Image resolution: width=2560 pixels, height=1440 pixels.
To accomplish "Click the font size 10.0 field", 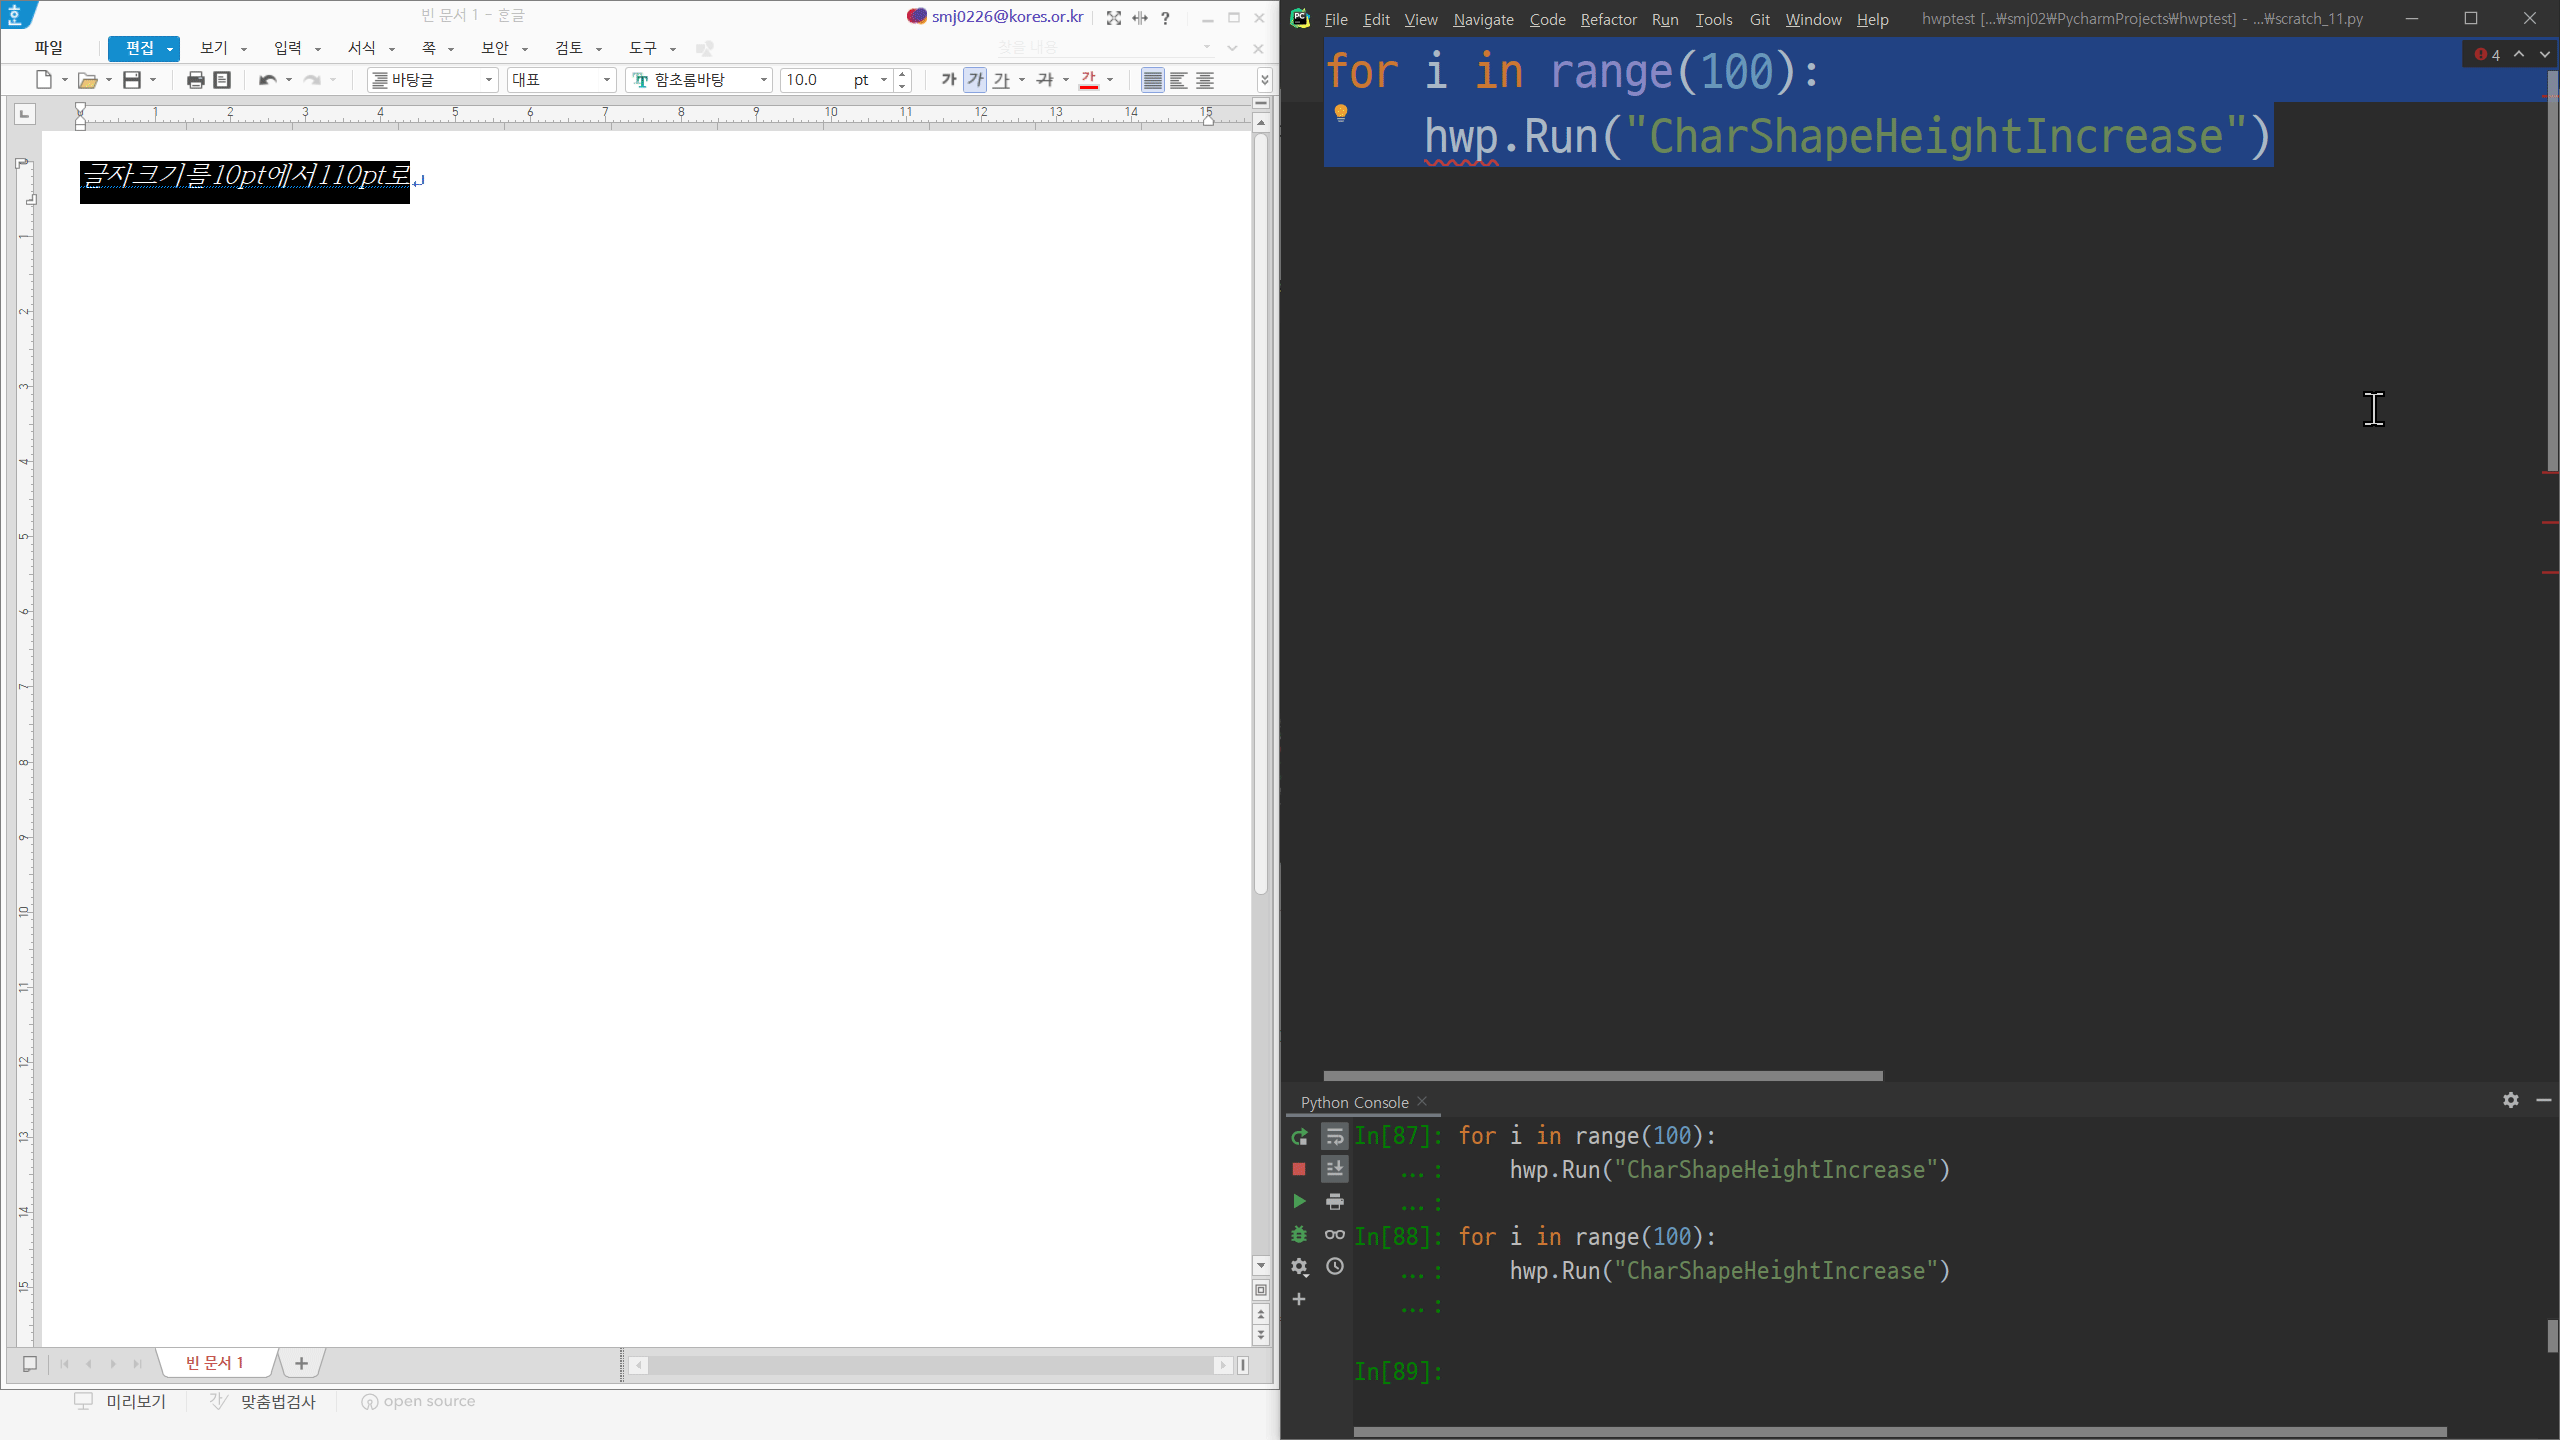I will click(x=815, y=80).
